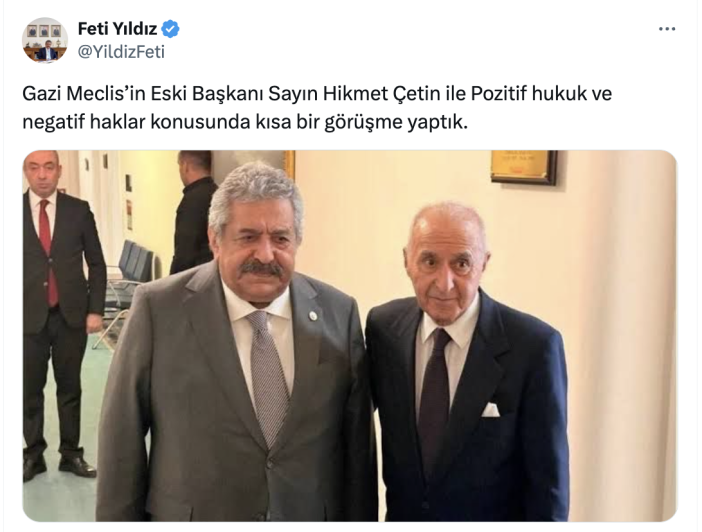Image resolution: width=702 pixels, height=532 pixels.
Task: Click the gold framed plaque on wall
Action: pos(524,167)
